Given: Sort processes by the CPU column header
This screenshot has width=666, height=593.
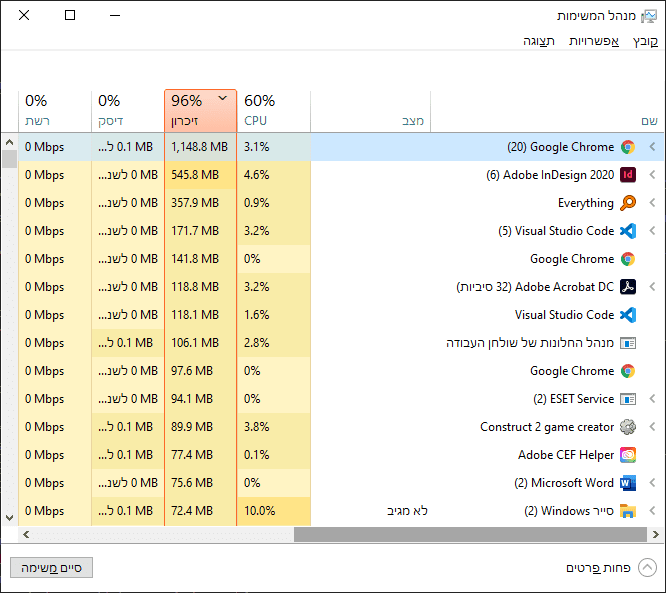Looking at the screenshot, I should click(x=273, y=111).
